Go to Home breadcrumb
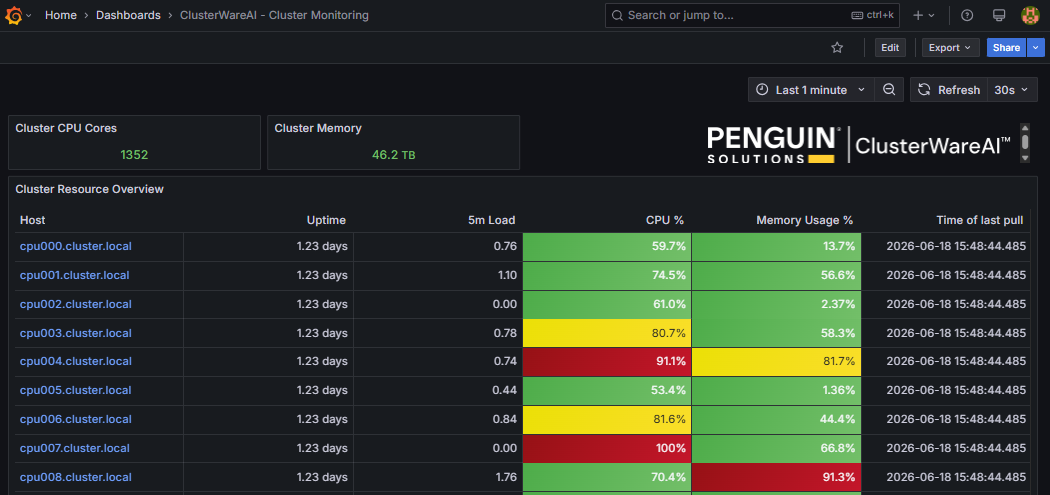The width and height of the screenshot is (1050, 495). tap(61, 15)
